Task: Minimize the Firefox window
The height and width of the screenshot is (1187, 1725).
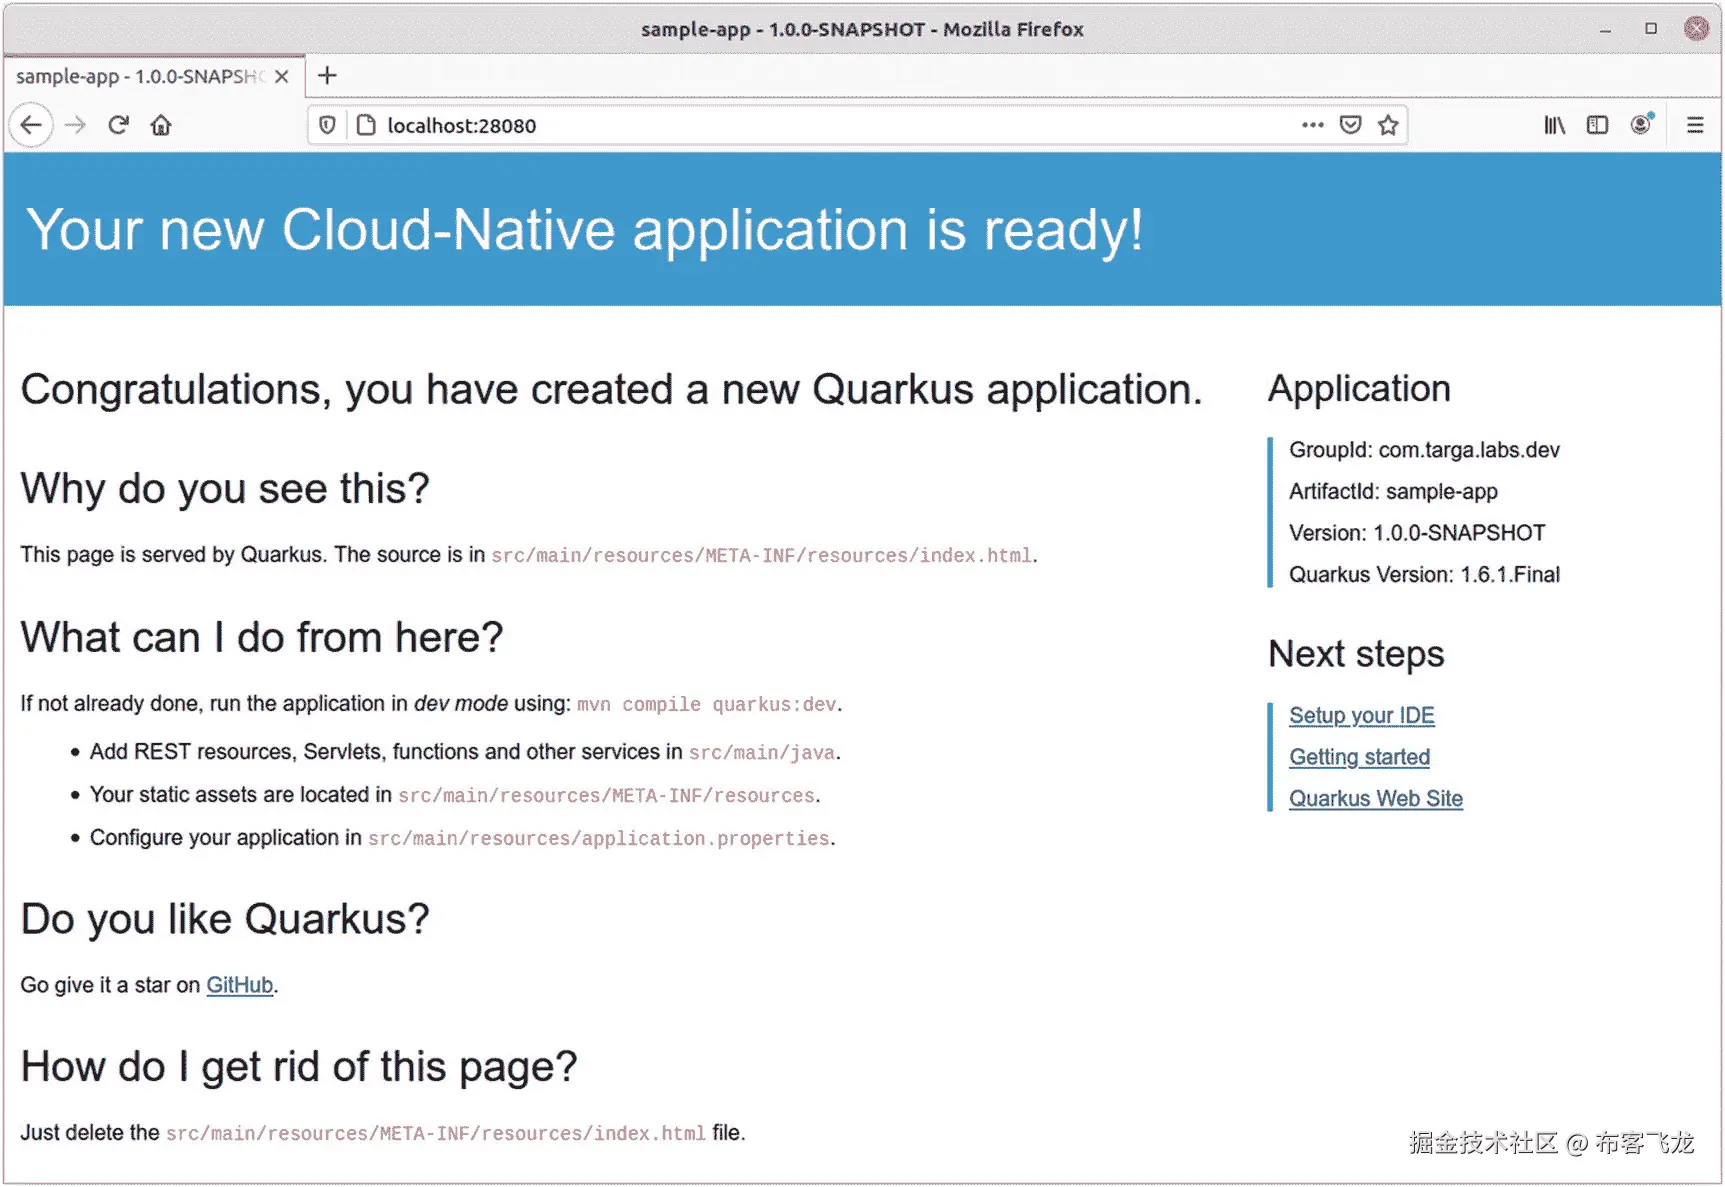Action: click(1605, 29)
